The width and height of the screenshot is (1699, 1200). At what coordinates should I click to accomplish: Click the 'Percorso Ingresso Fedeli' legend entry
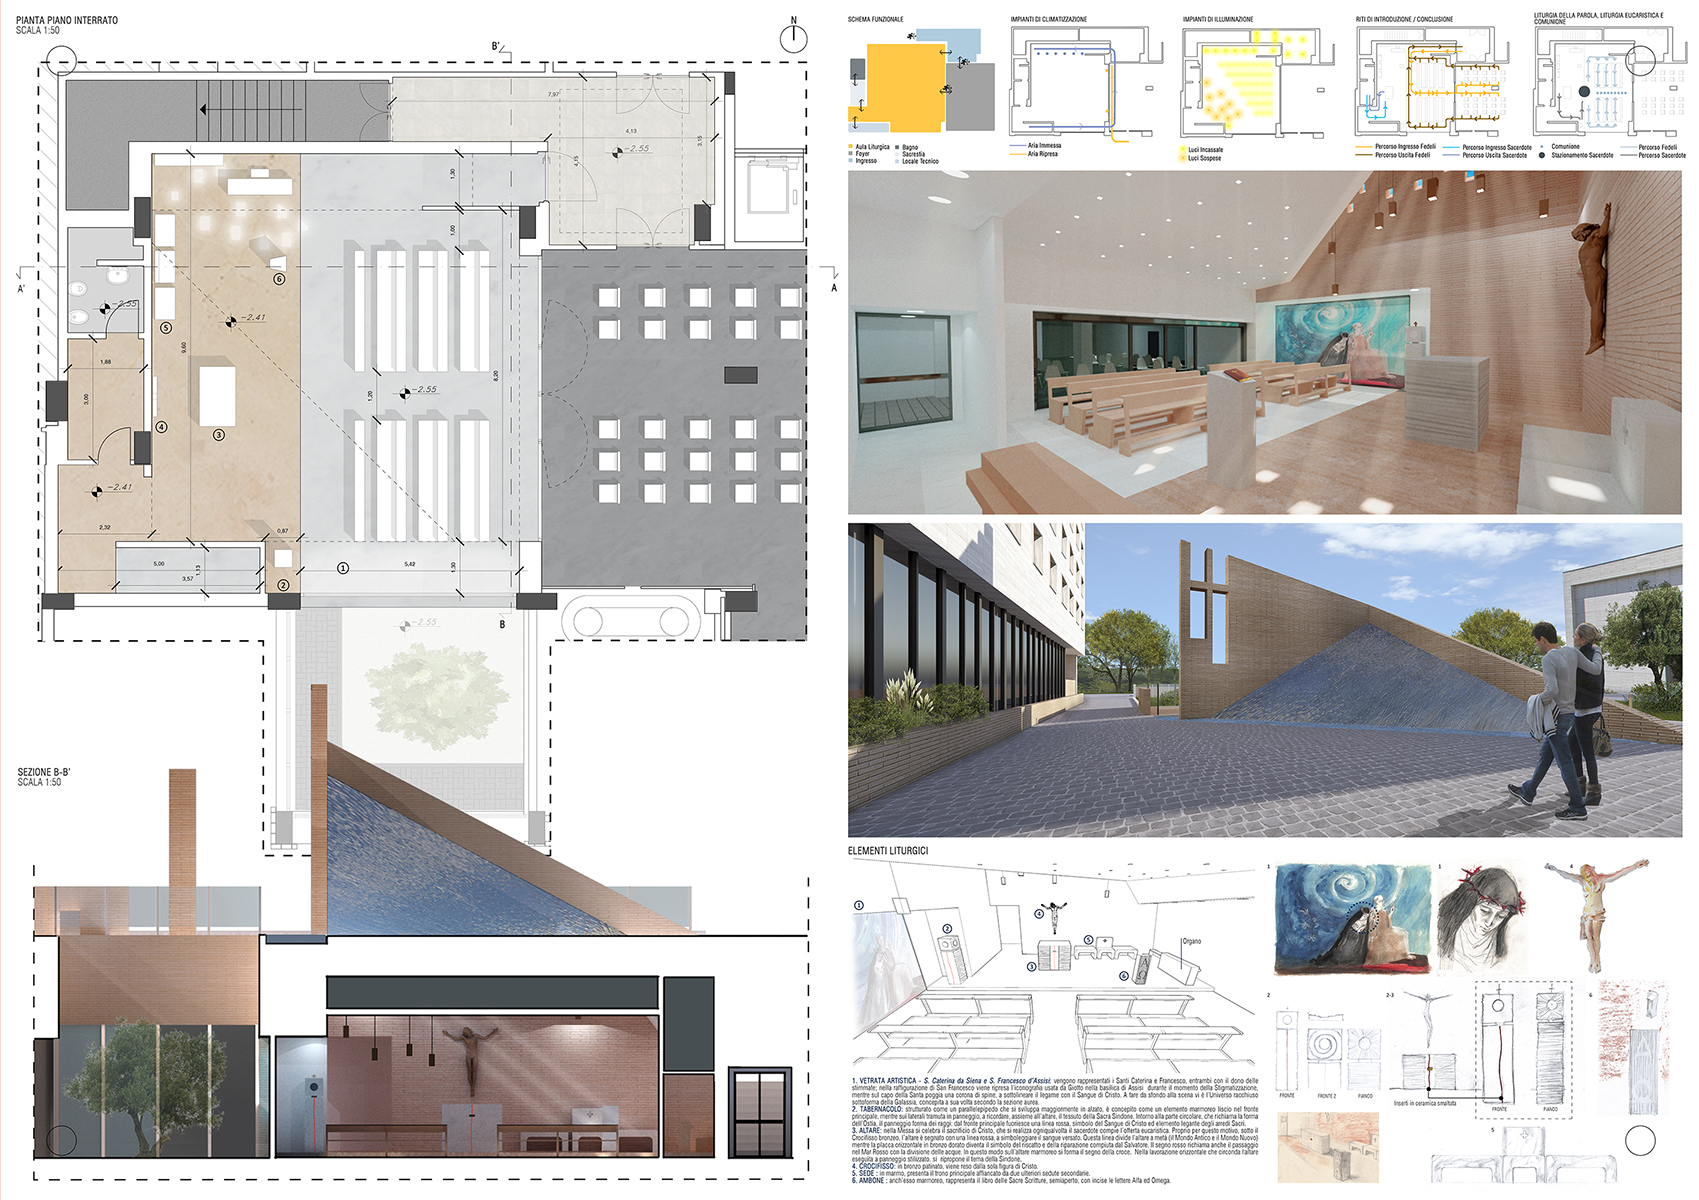[x=1396, y=147]
